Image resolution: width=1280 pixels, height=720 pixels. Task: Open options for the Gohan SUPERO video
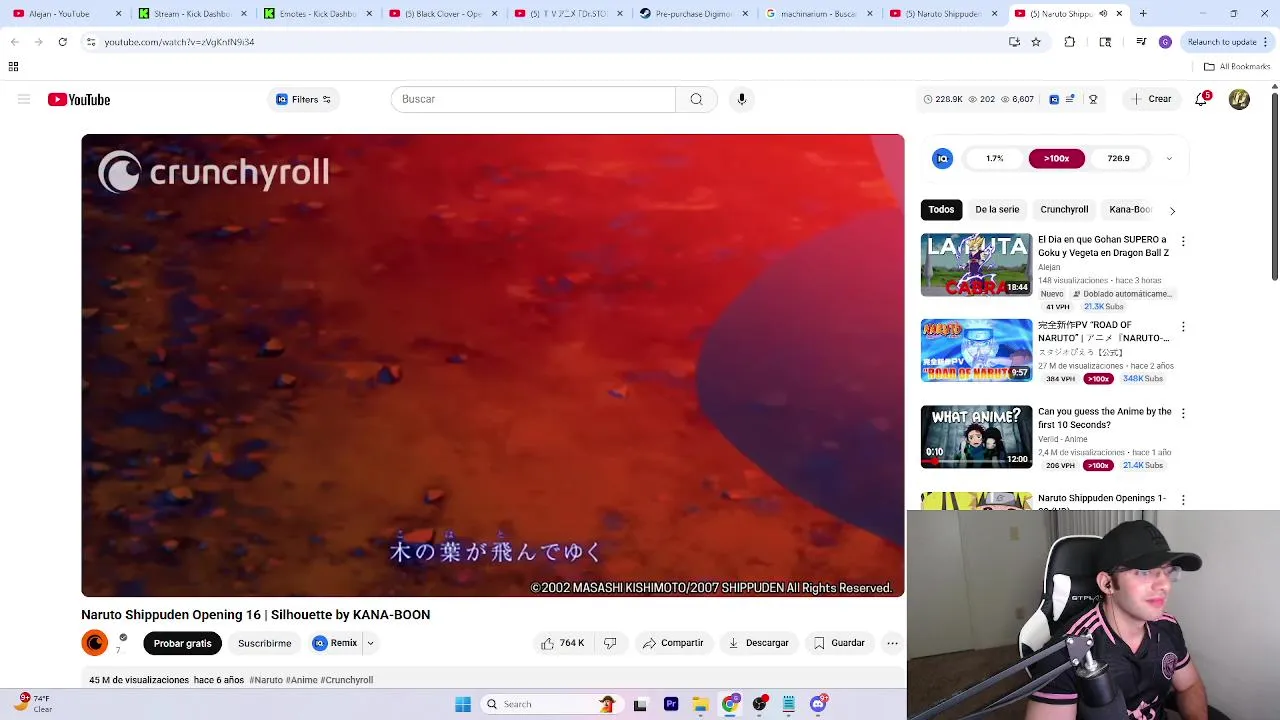(1183, 241)
